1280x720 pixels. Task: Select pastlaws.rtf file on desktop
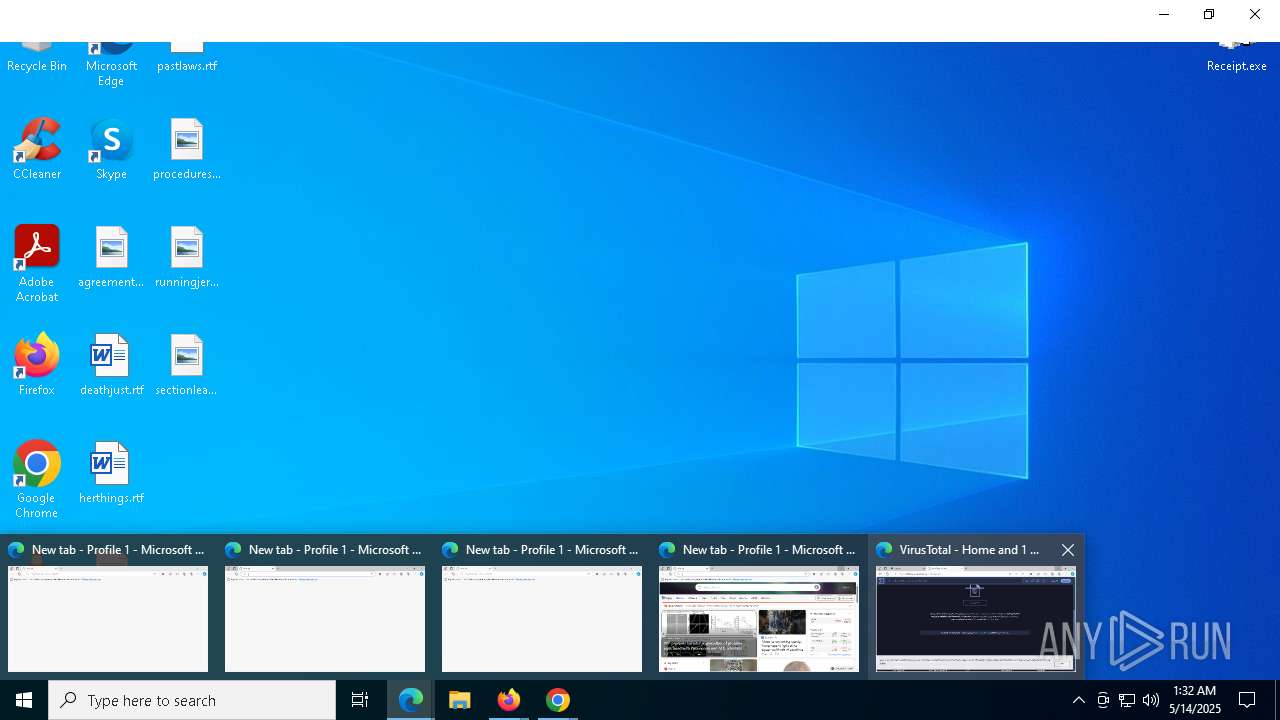click(x=187, y=58)
